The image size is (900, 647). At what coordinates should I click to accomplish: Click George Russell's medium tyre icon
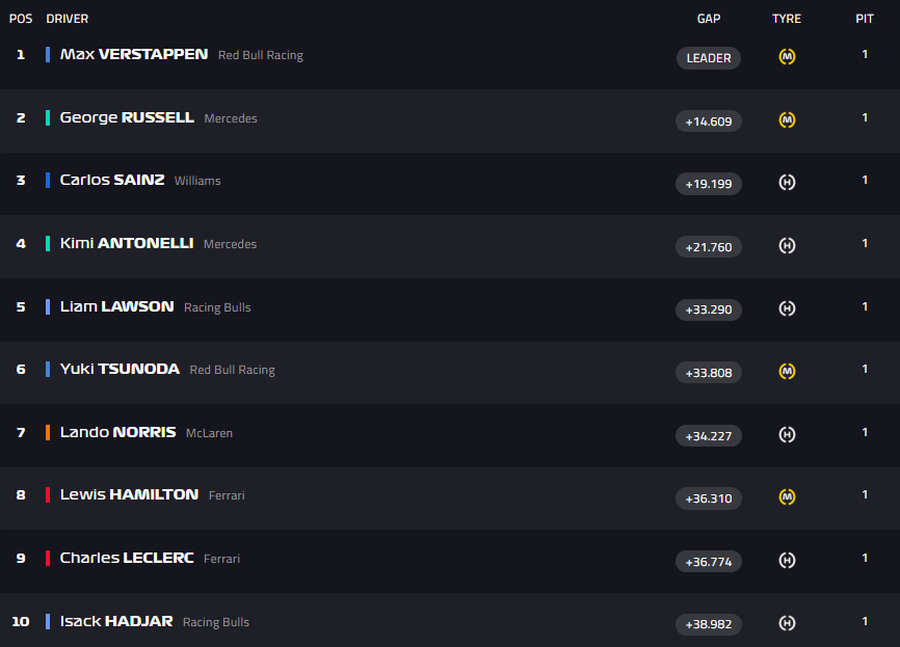point(787,120)
